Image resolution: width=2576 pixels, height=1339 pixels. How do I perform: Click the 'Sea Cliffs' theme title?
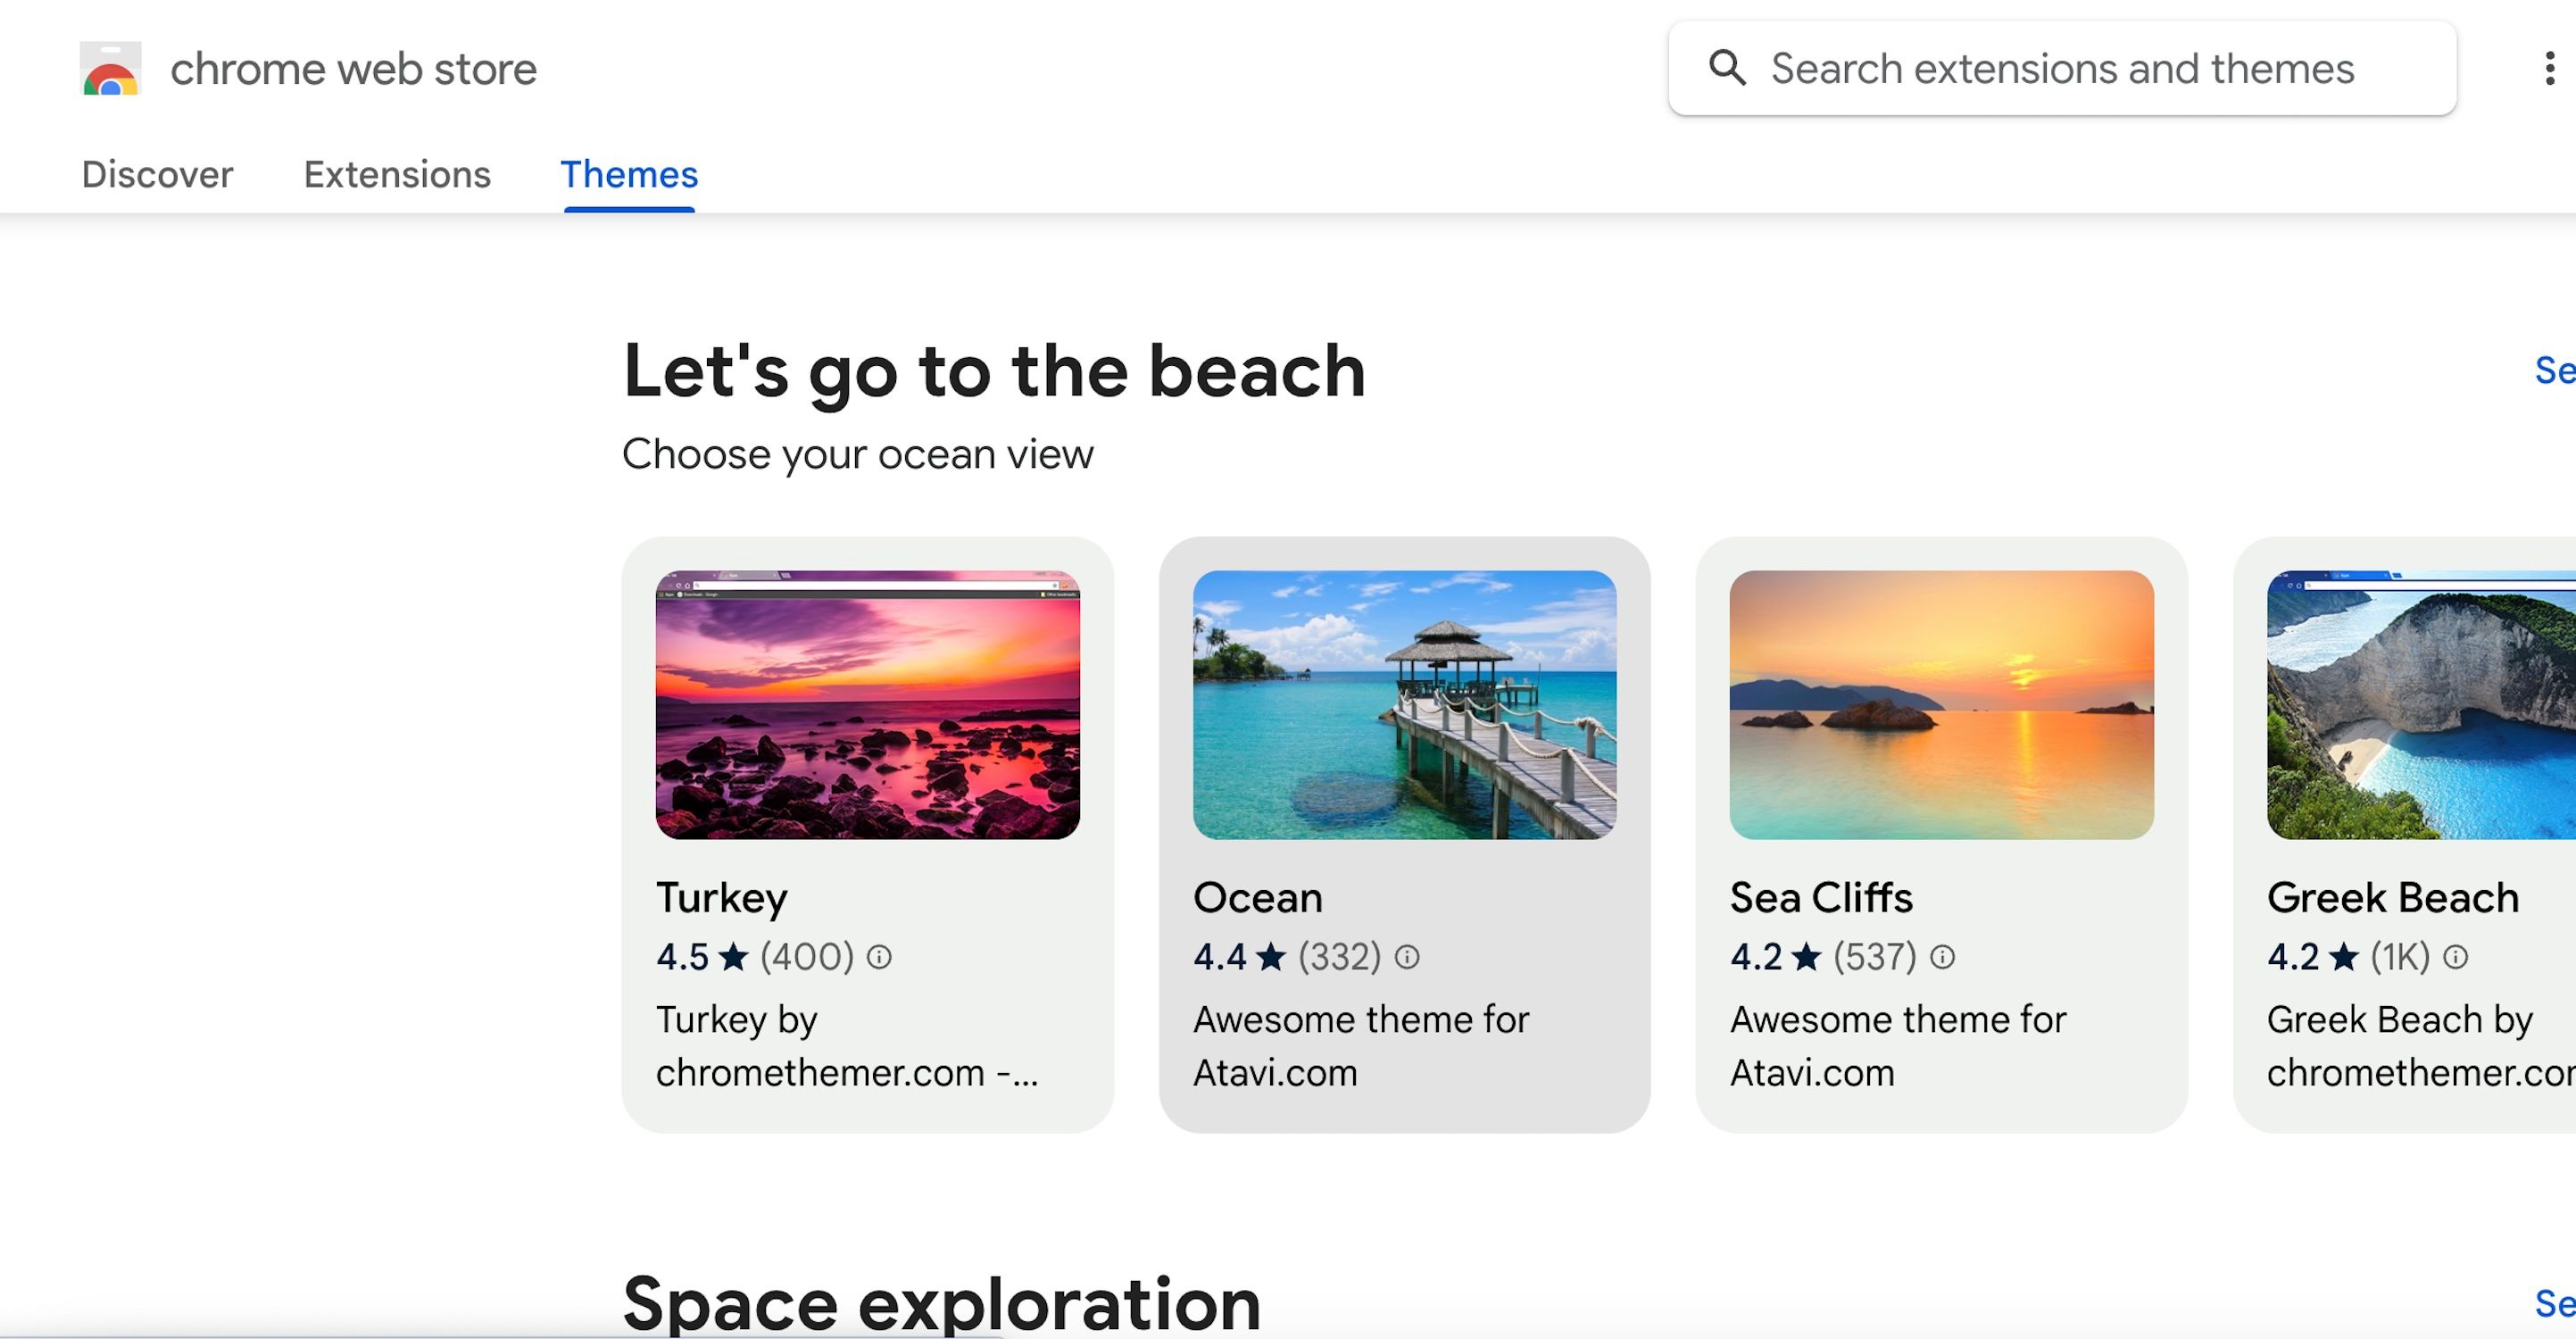[x=1821, y=898]
